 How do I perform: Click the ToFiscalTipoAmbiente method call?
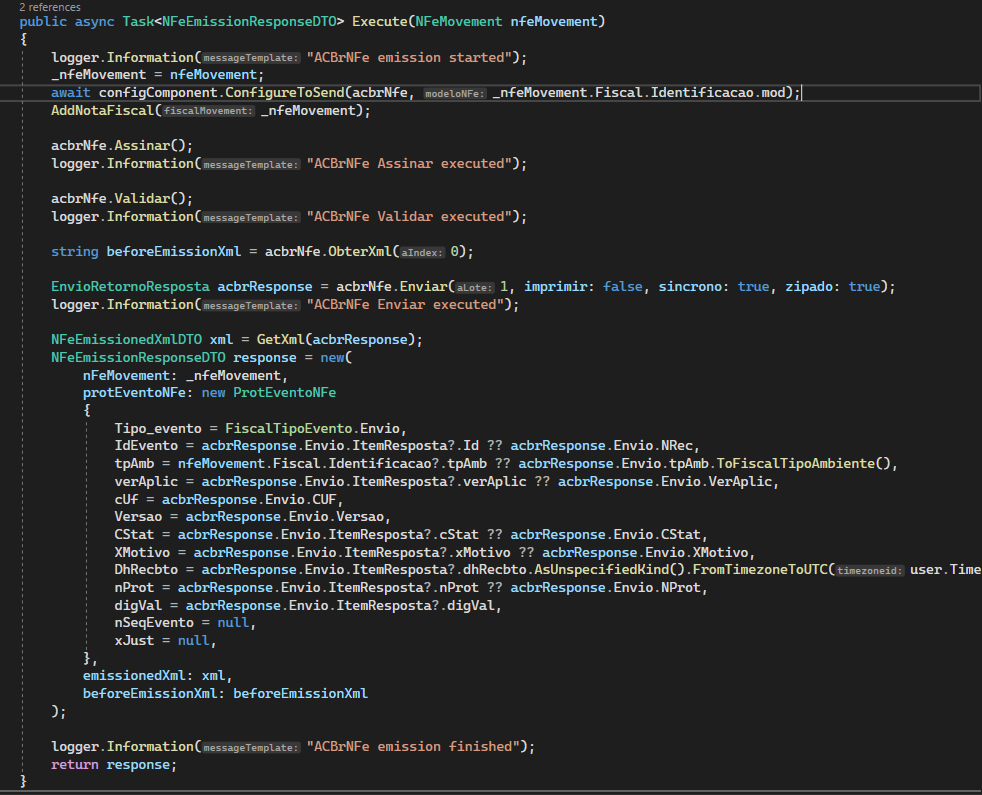pos(795,464)
